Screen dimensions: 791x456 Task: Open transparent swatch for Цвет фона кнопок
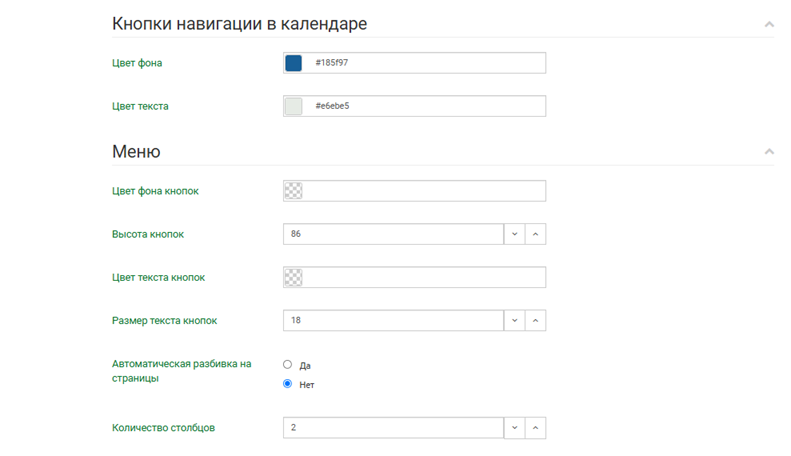293,191
